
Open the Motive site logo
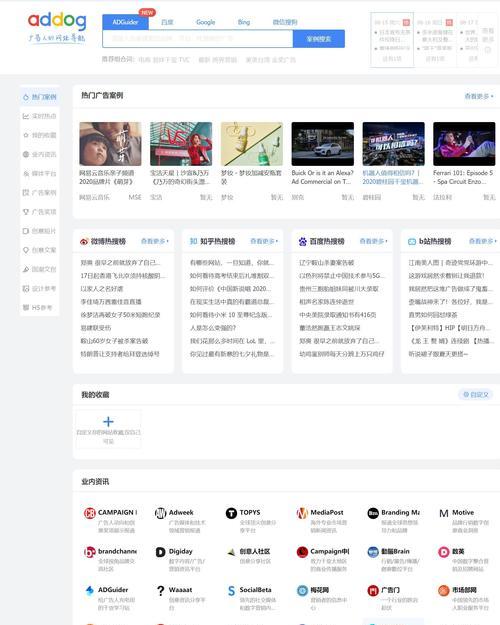point(443,513)
